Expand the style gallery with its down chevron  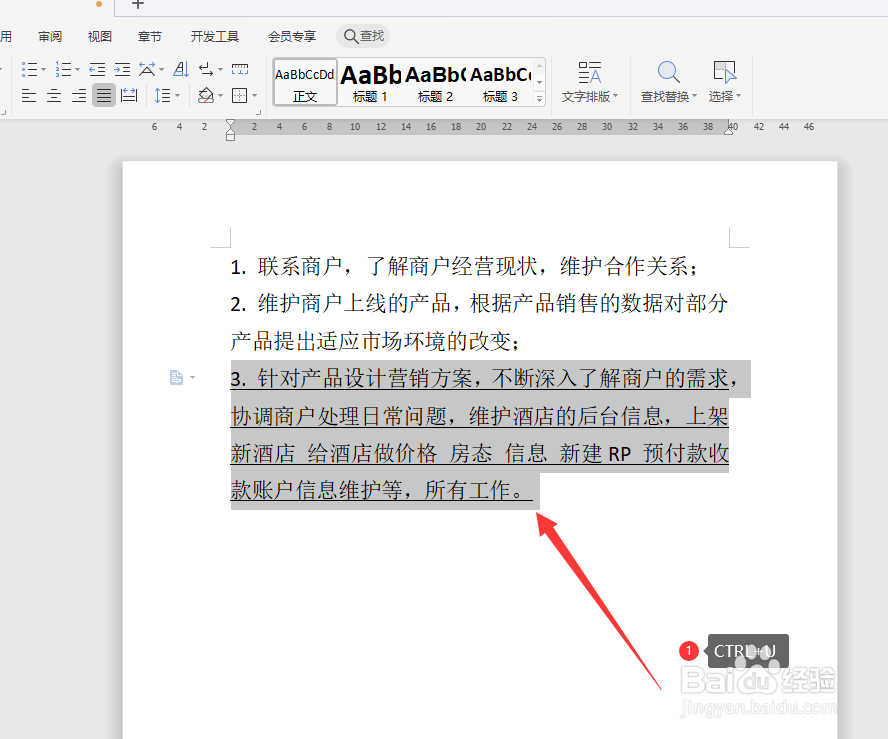tap(538, 98)
